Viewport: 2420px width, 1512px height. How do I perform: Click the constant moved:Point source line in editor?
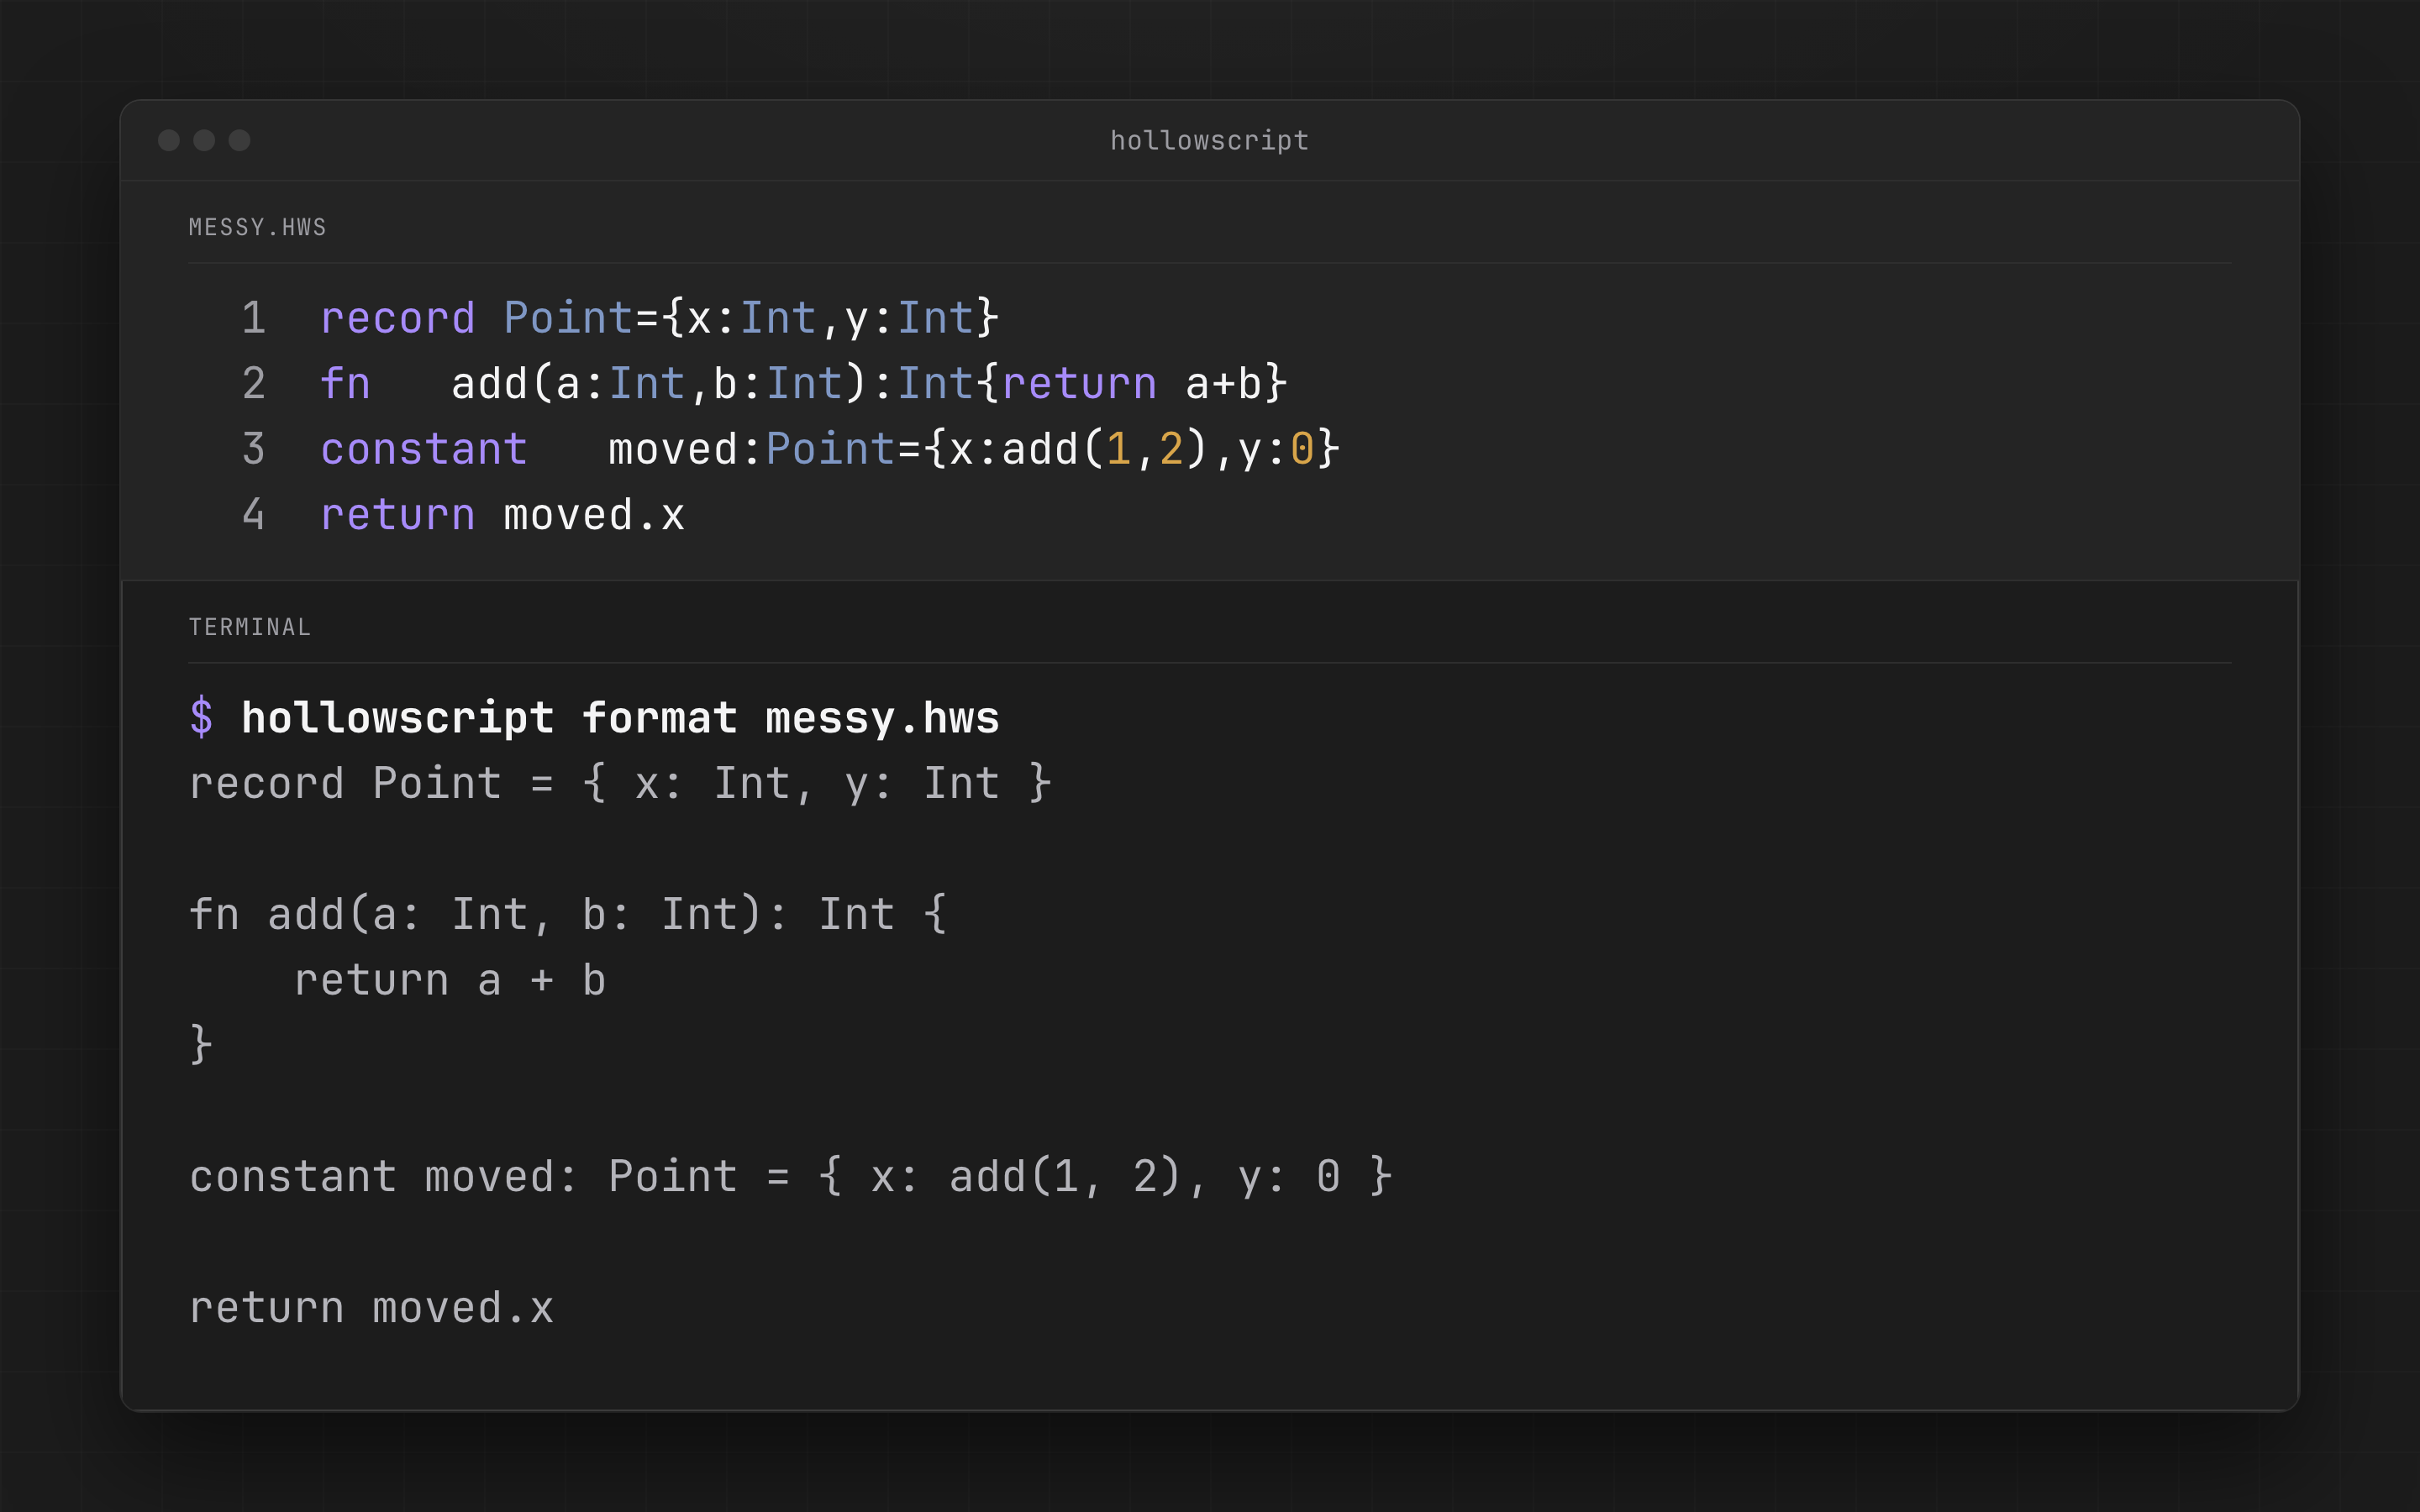(x=830, y=449)
